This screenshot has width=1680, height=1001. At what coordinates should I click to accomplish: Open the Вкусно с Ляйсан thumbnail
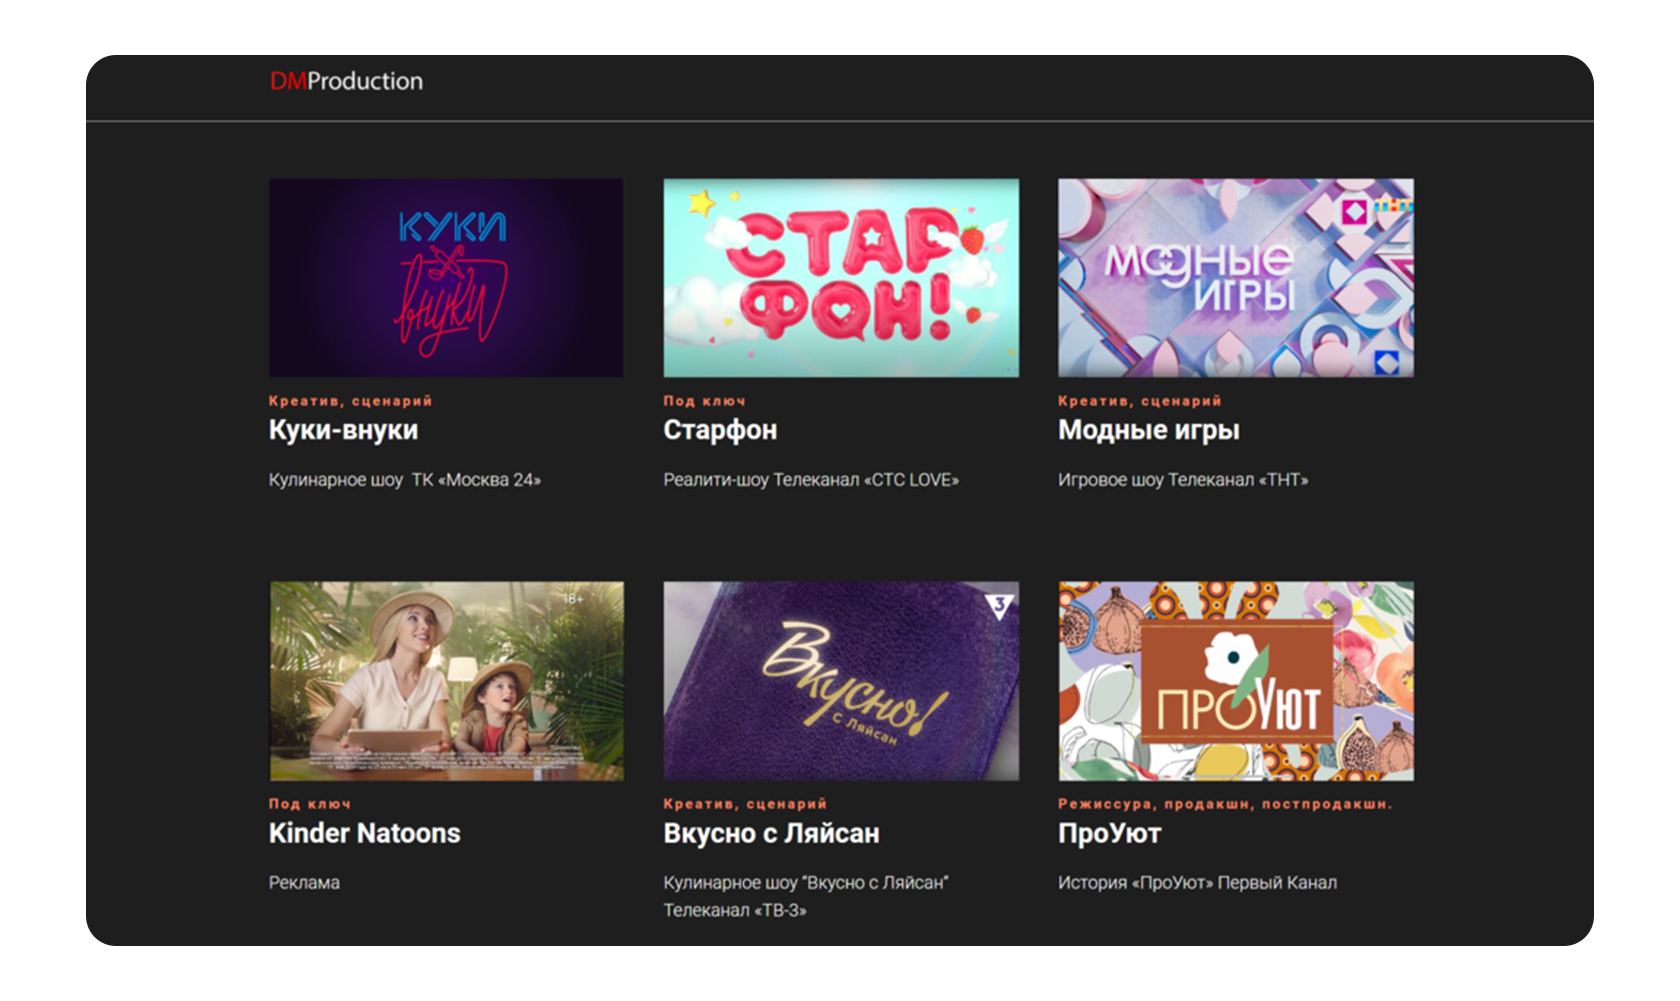point(841,681)
